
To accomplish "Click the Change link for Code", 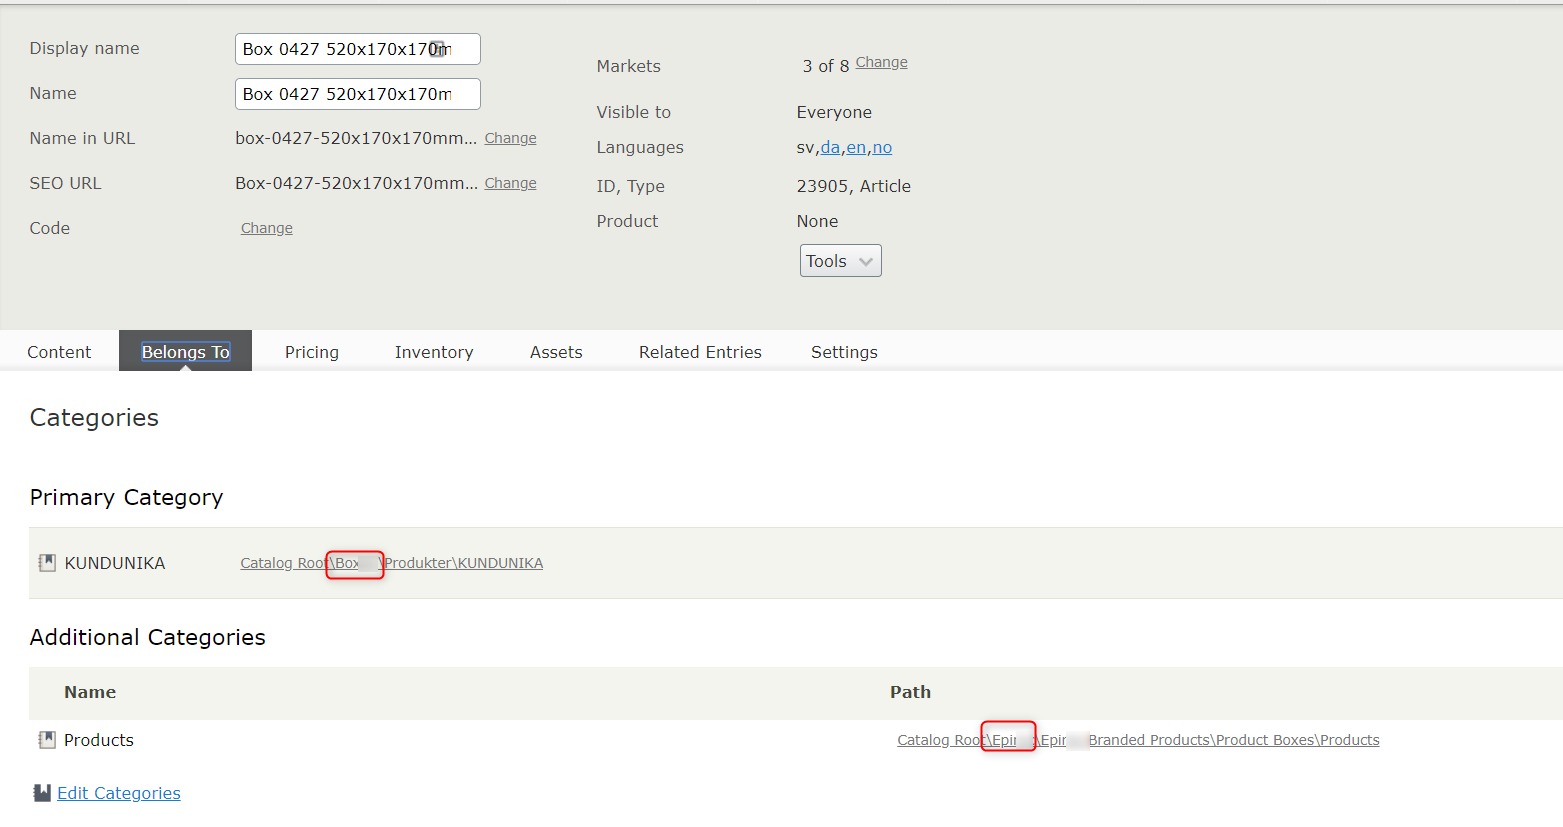I will (x=267, y=228).
